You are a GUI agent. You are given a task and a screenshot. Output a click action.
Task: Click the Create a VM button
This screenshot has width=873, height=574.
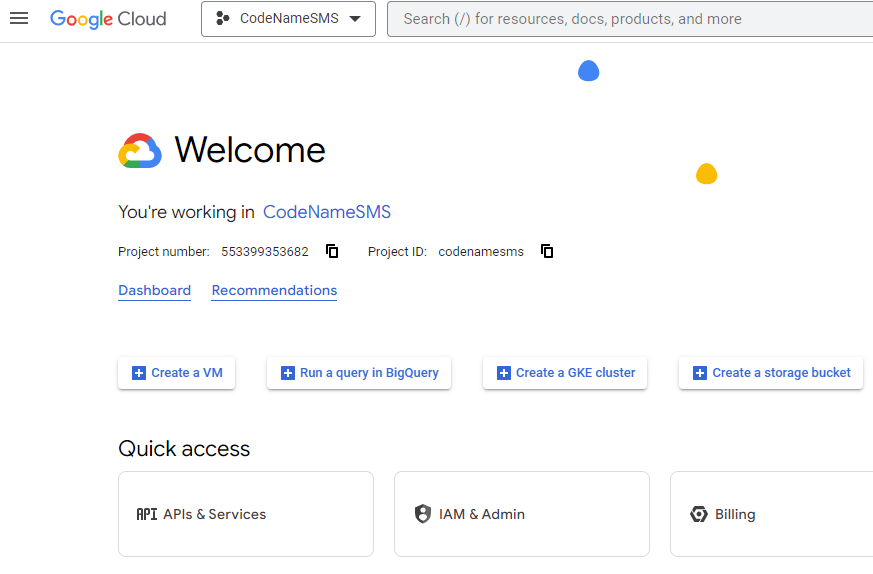coord(177,373)
